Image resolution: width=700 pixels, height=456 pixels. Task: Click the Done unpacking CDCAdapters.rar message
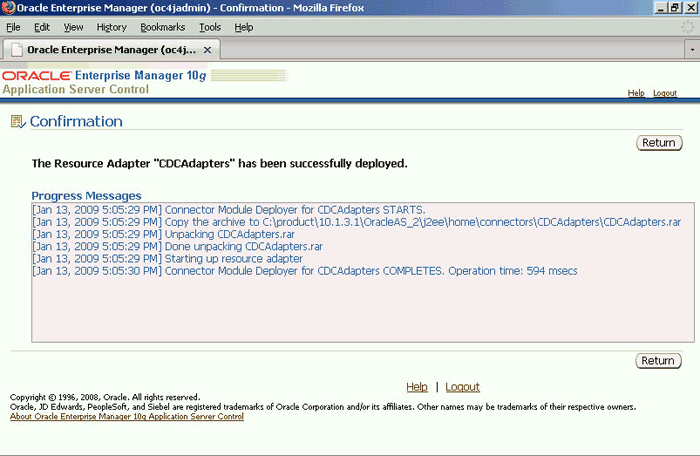[x=177, y=247]
